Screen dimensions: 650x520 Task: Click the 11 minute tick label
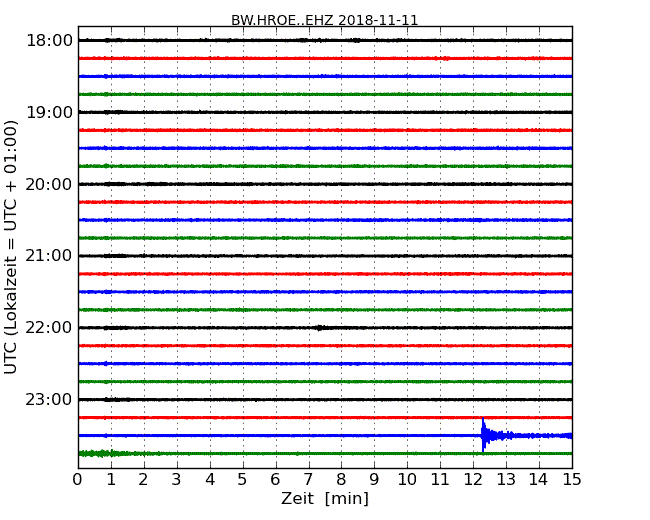(x=440, y=480)
